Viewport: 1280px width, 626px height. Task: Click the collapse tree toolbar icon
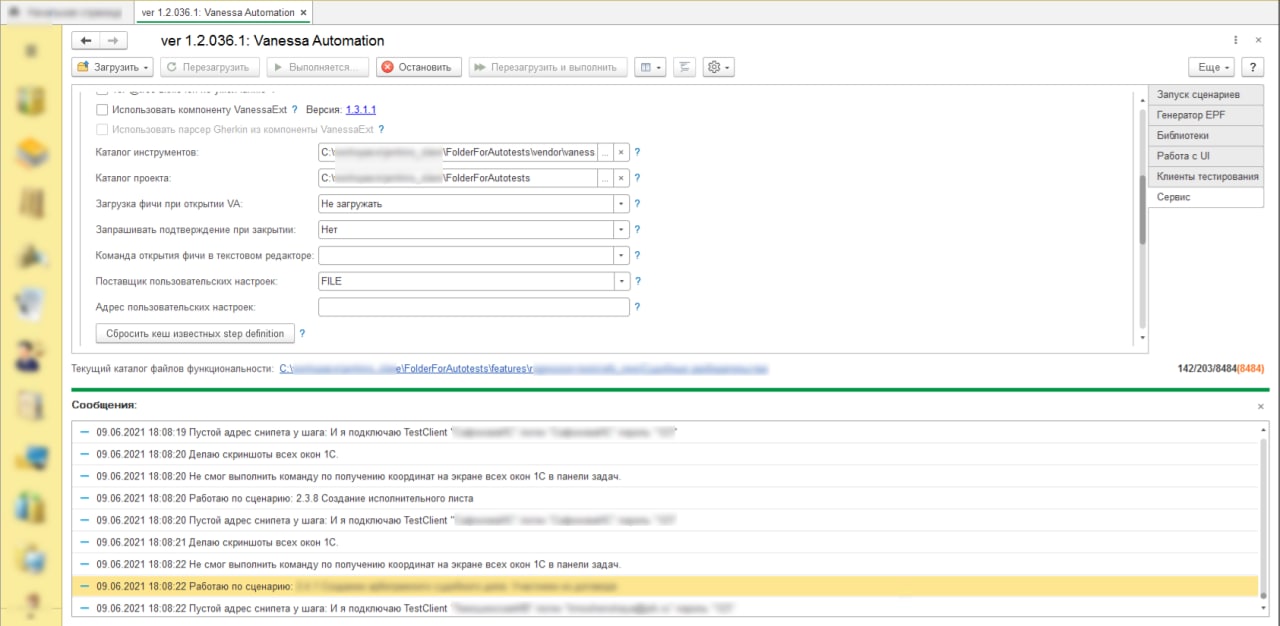pos(685,67)
